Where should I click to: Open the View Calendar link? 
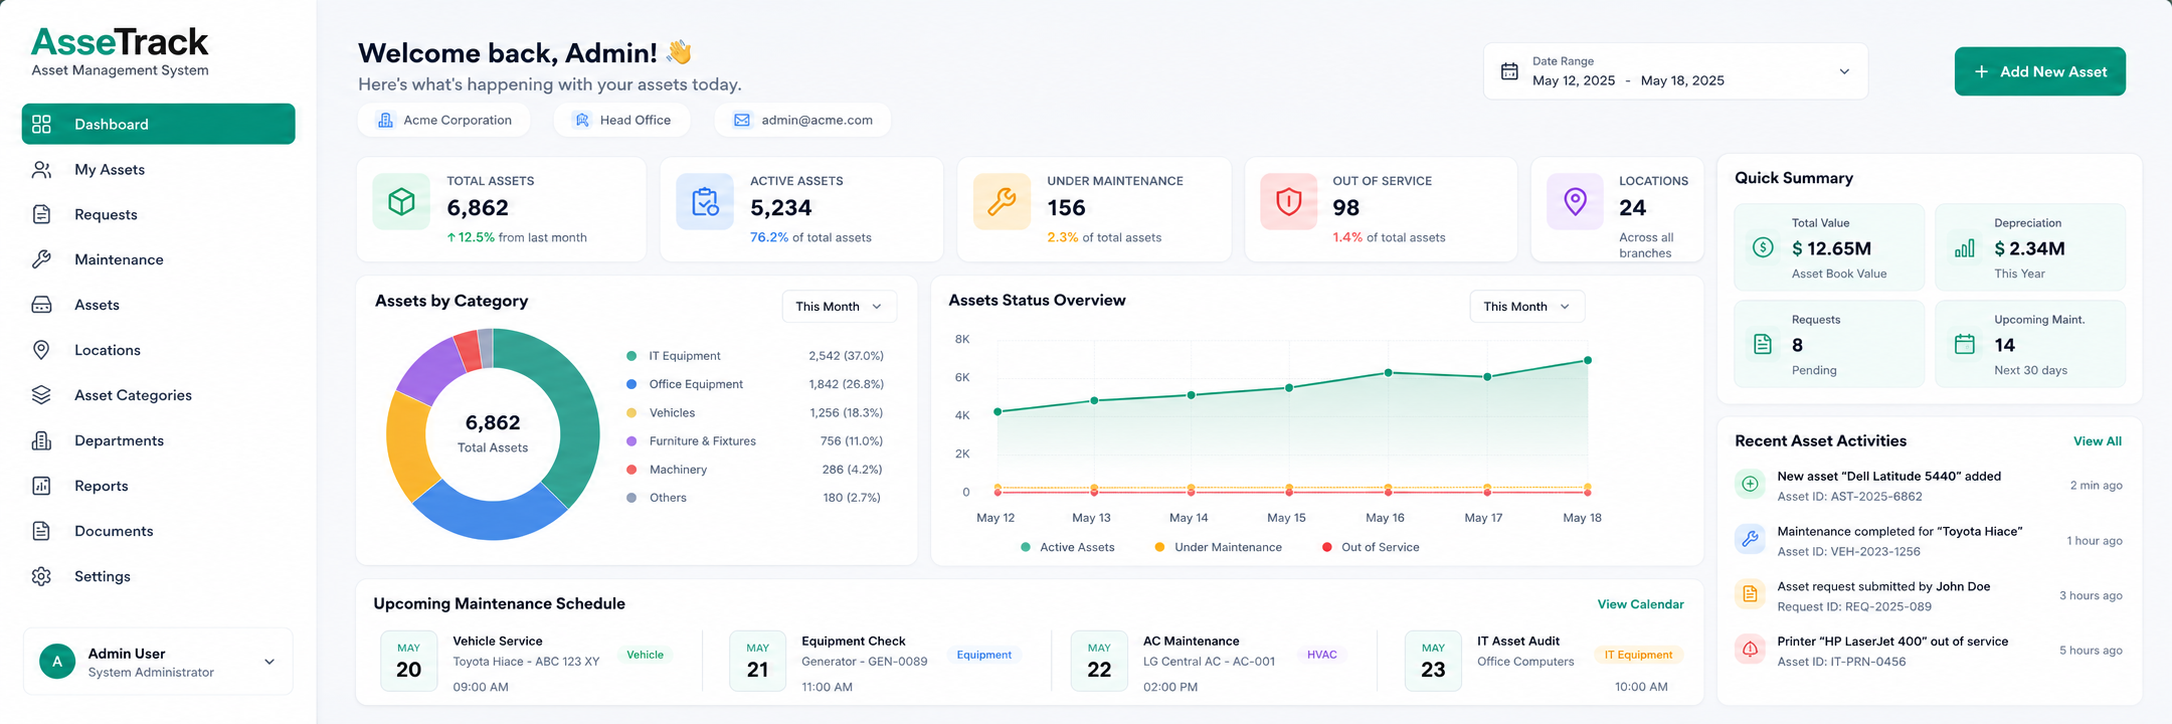click(1640, 604)
